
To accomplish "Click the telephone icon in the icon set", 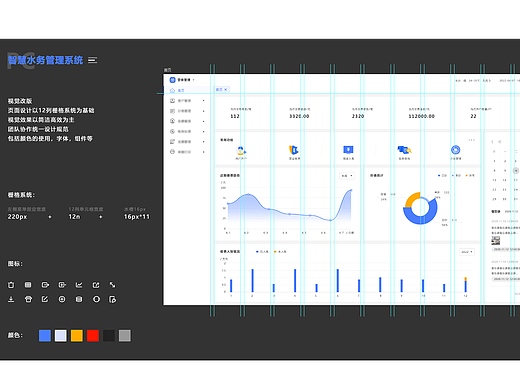I will click(x=28, y=299).
